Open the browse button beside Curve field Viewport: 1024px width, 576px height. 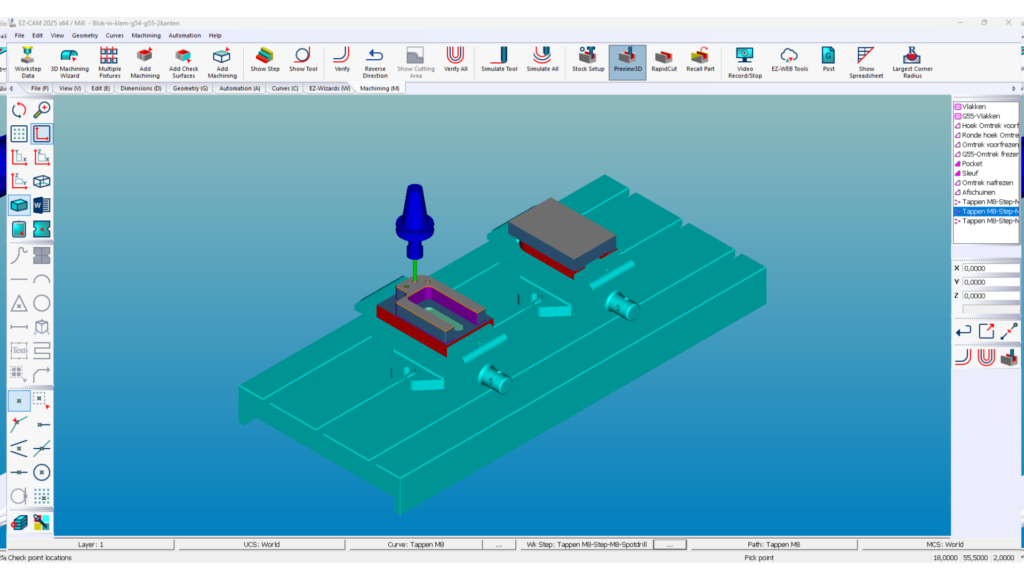(499, 545)
